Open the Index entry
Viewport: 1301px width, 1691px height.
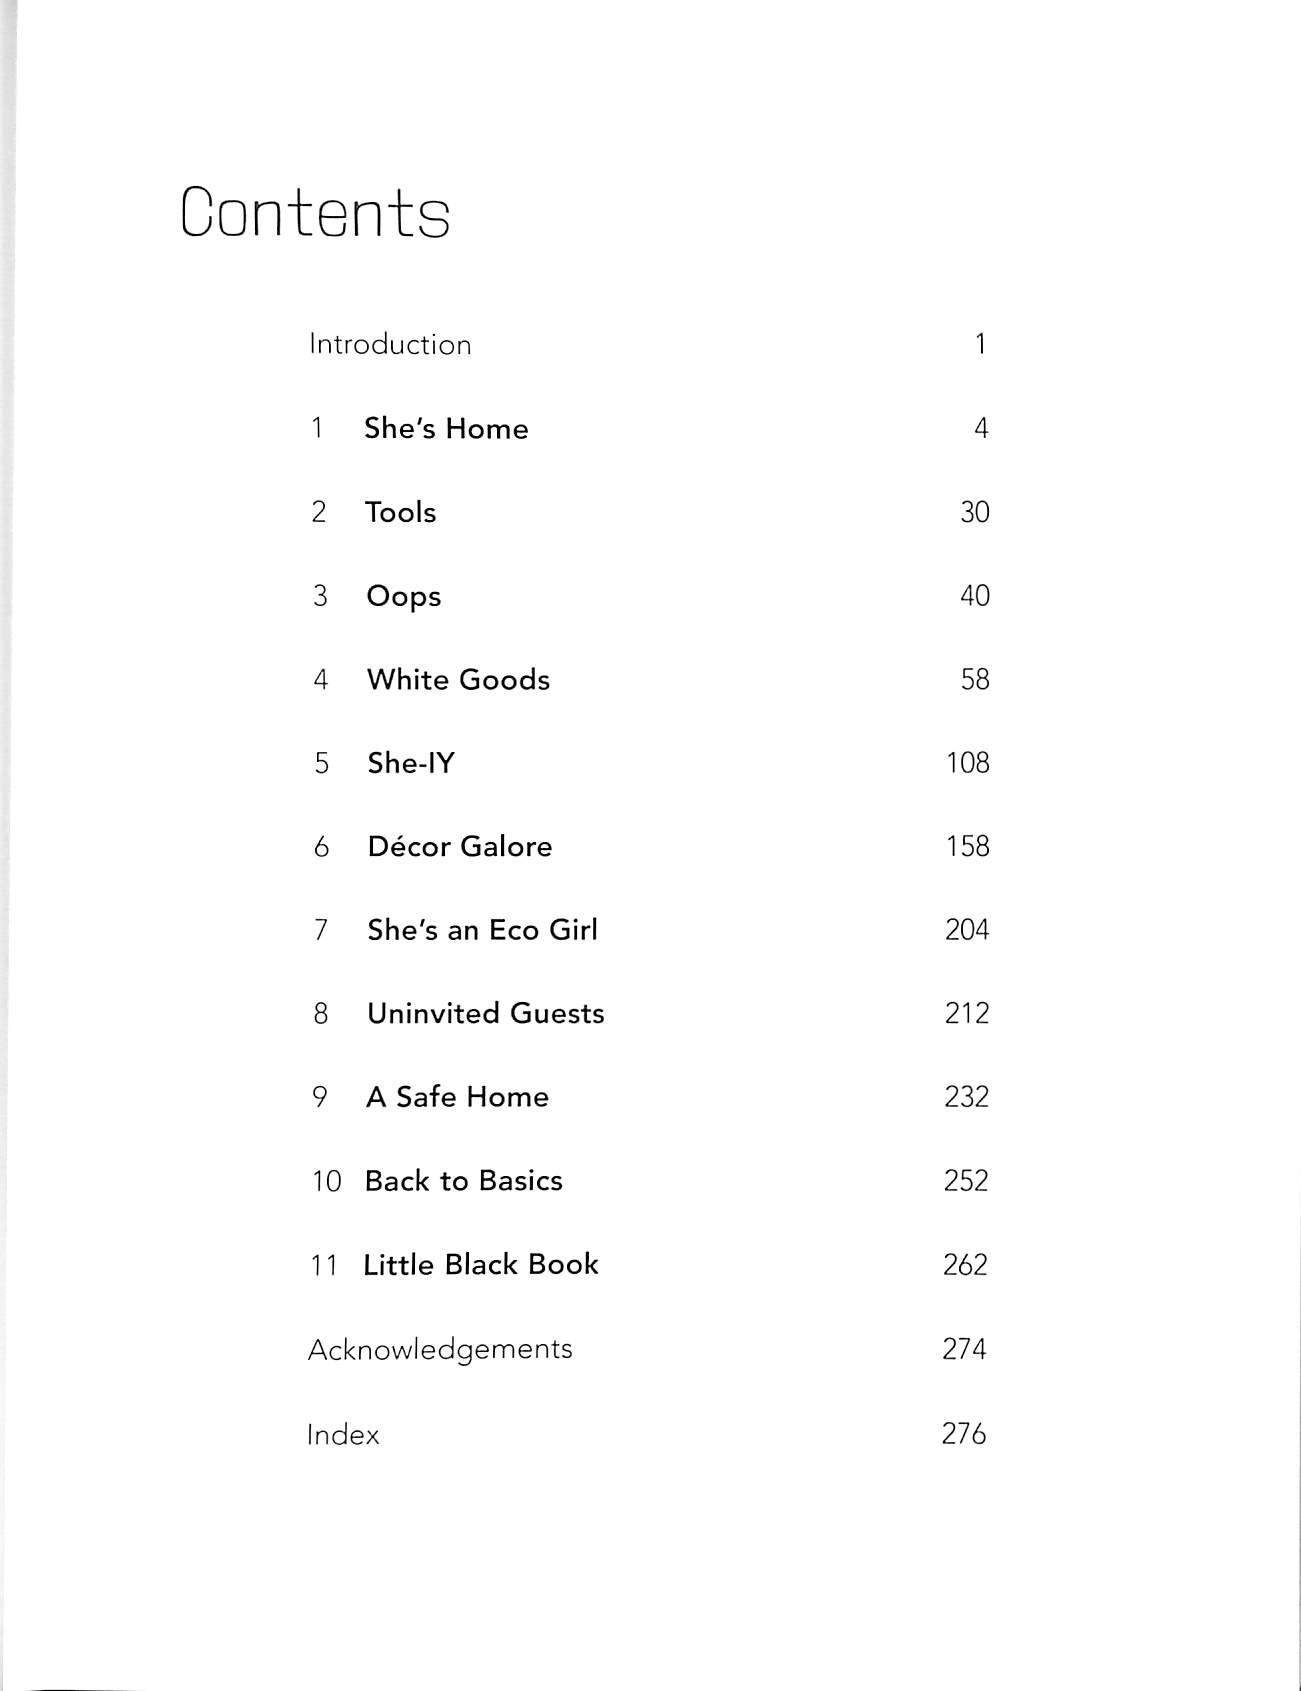tap(343, 1435)
